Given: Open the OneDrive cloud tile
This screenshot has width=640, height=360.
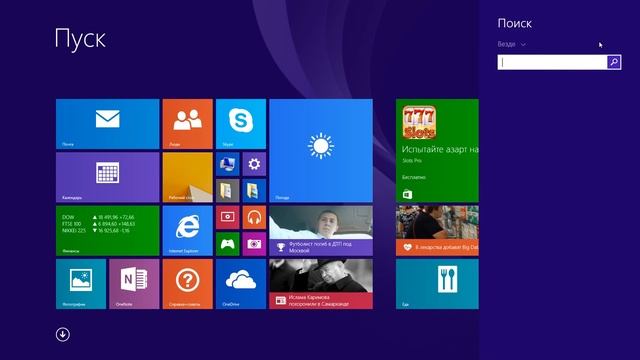Looking at the screenshot, I should [x=241, y=284].
